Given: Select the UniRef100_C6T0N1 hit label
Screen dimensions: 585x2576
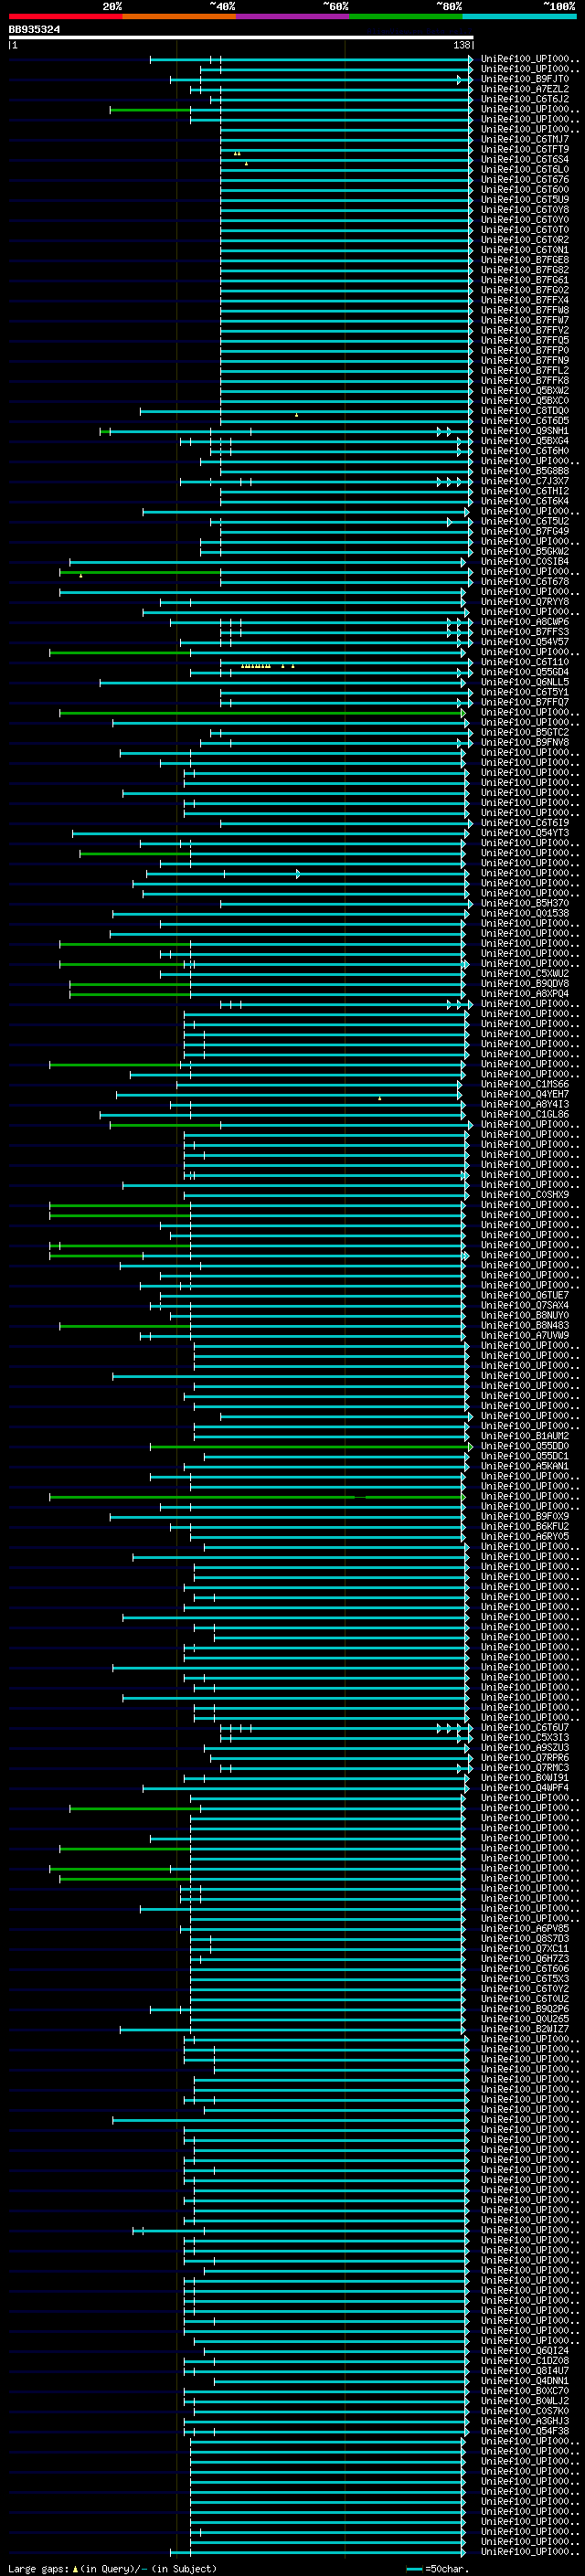Looking at the screenshot, I should click(525, 250).
